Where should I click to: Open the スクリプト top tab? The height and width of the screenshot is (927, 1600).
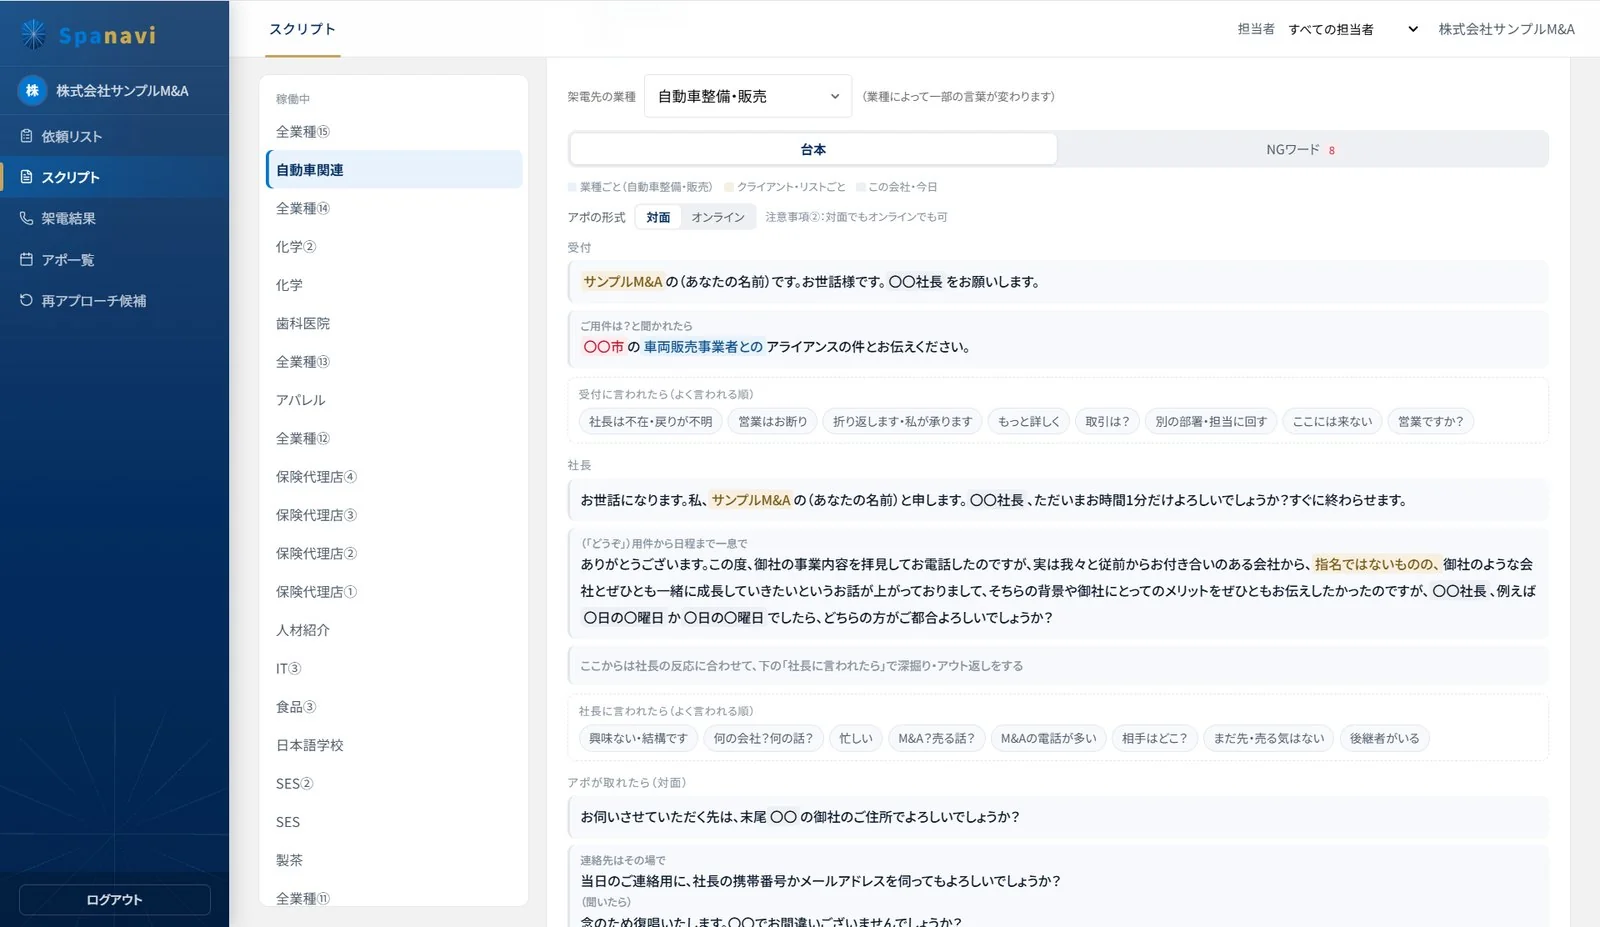pos(302,29)
